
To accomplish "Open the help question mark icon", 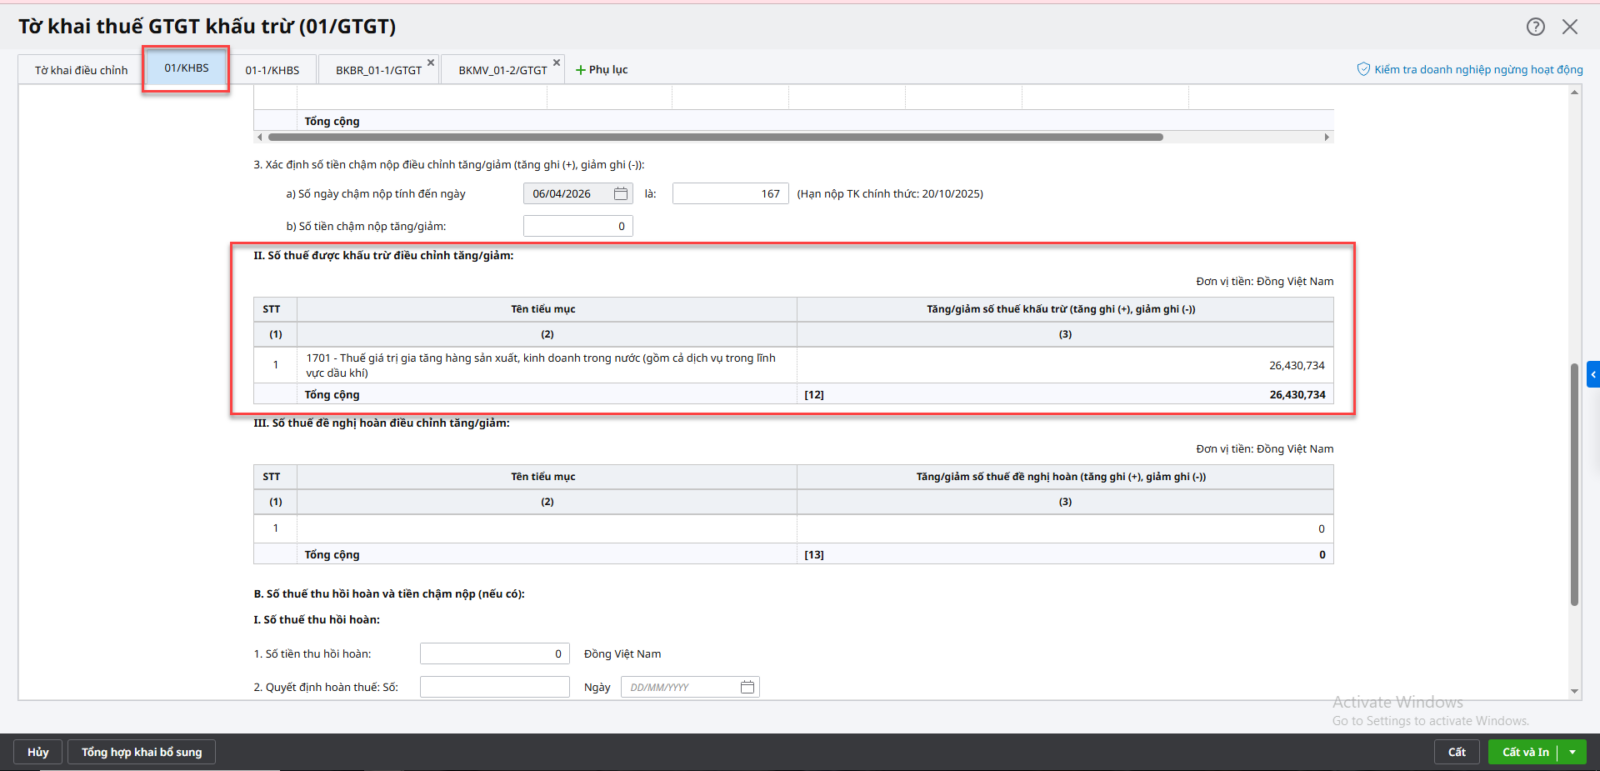I will coord(1535,27).
